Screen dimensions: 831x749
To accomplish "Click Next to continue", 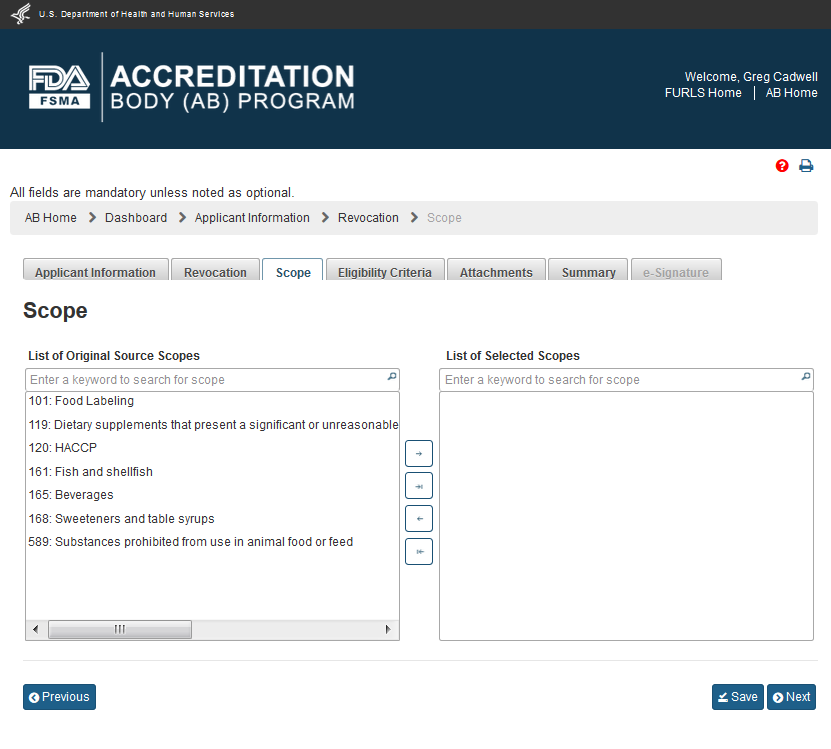I will [791, 697].
